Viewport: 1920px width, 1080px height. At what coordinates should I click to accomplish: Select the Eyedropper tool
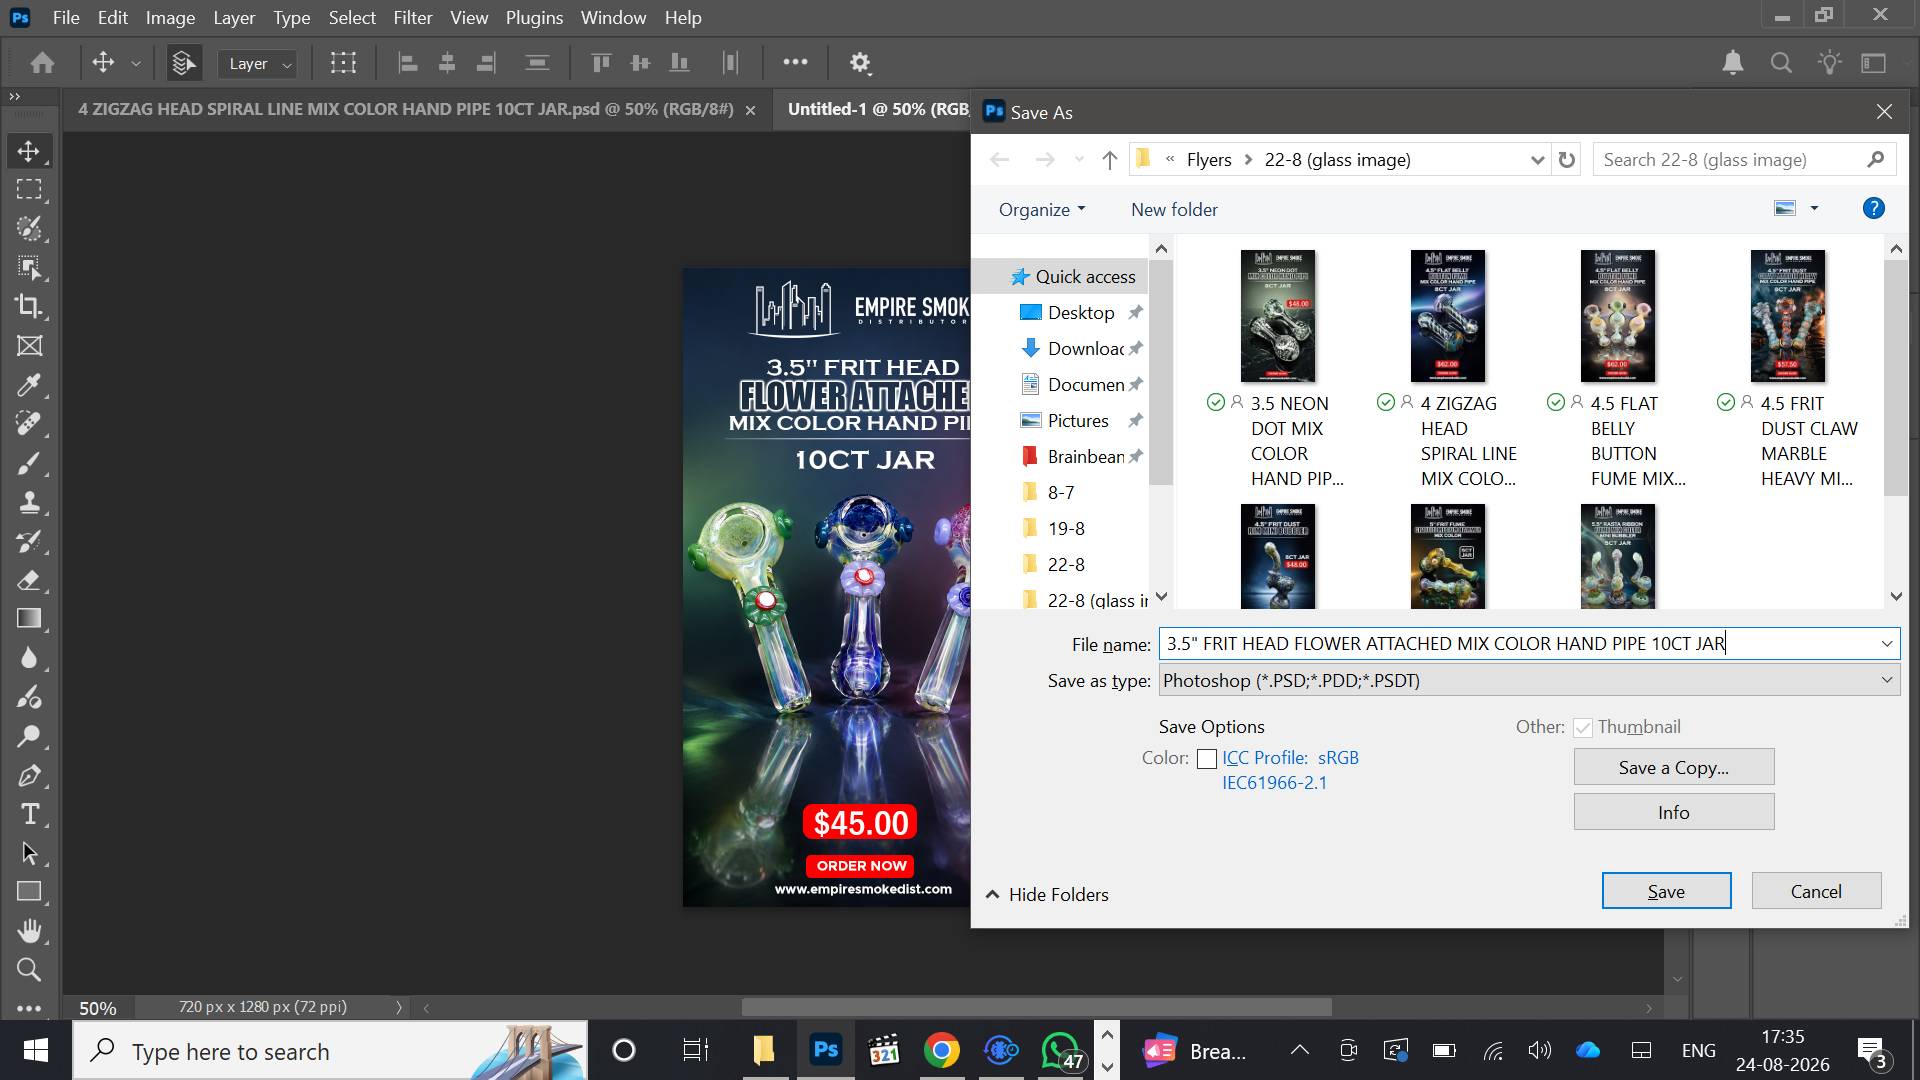(x=29, y=385)
